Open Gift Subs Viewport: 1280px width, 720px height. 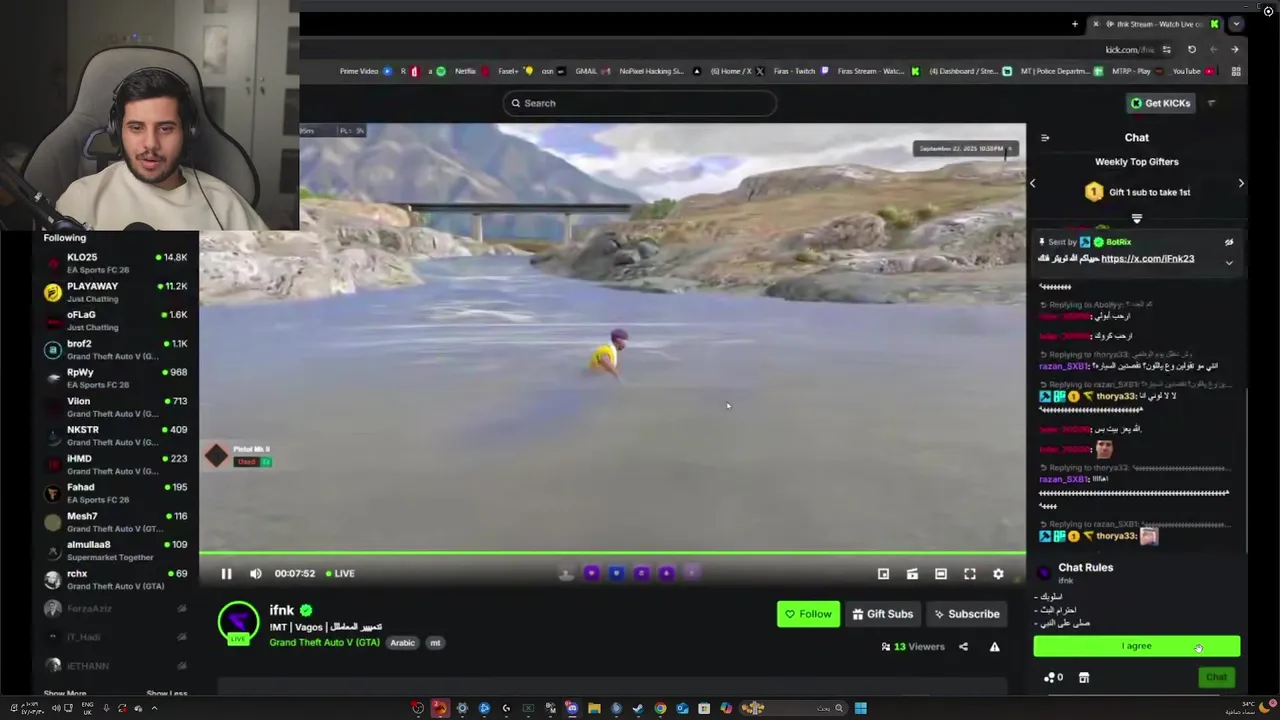click(882, 614)
